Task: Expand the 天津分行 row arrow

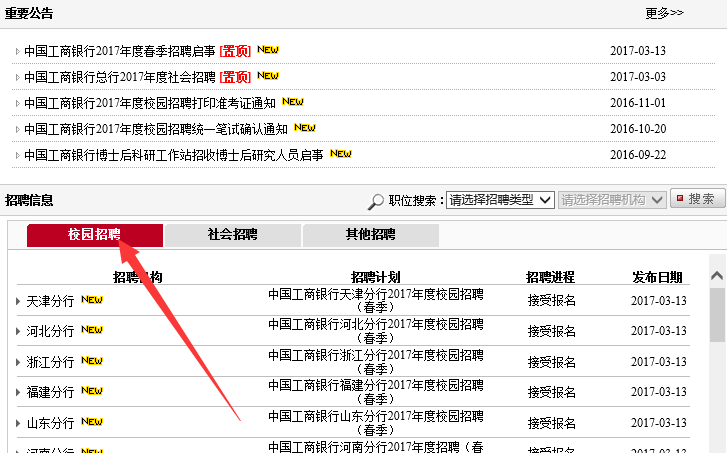Action: tap(18, 301)
